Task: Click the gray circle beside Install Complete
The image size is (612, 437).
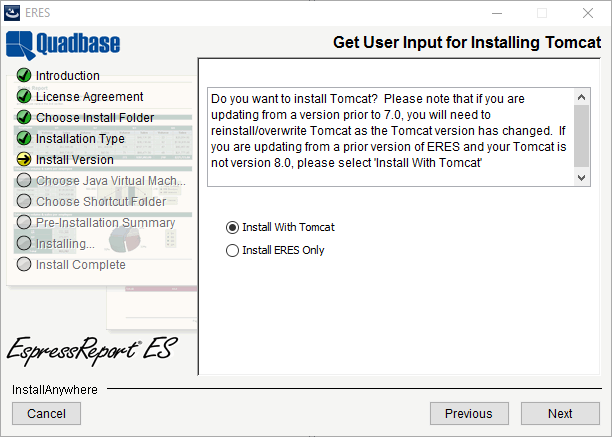Action: tap(24, 265)
